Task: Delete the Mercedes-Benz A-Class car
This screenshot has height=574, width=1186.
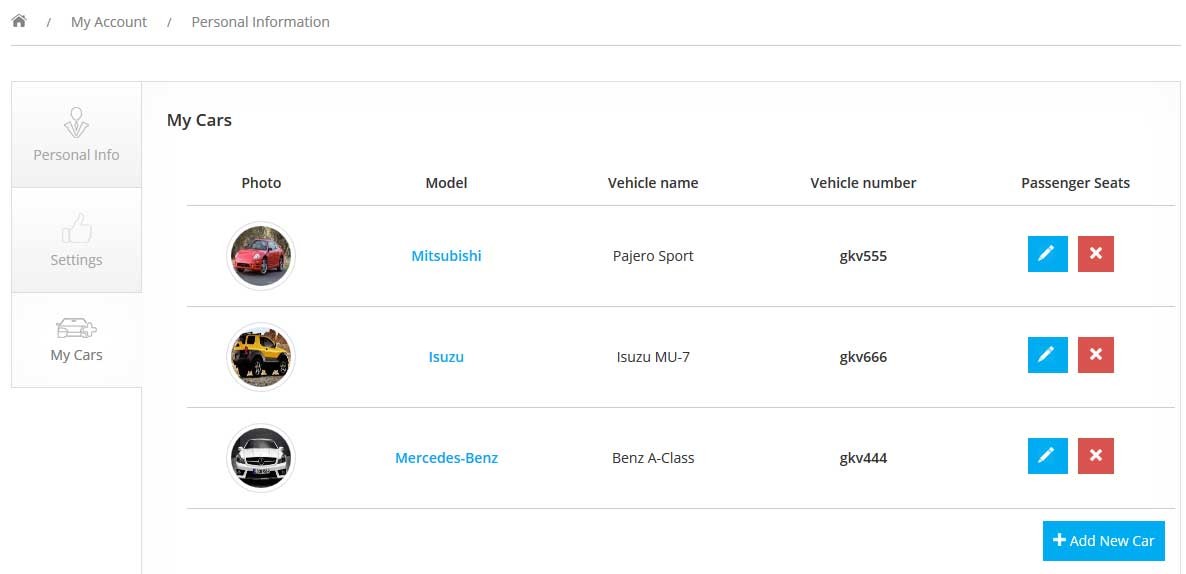Action: tap(1095, 456)
